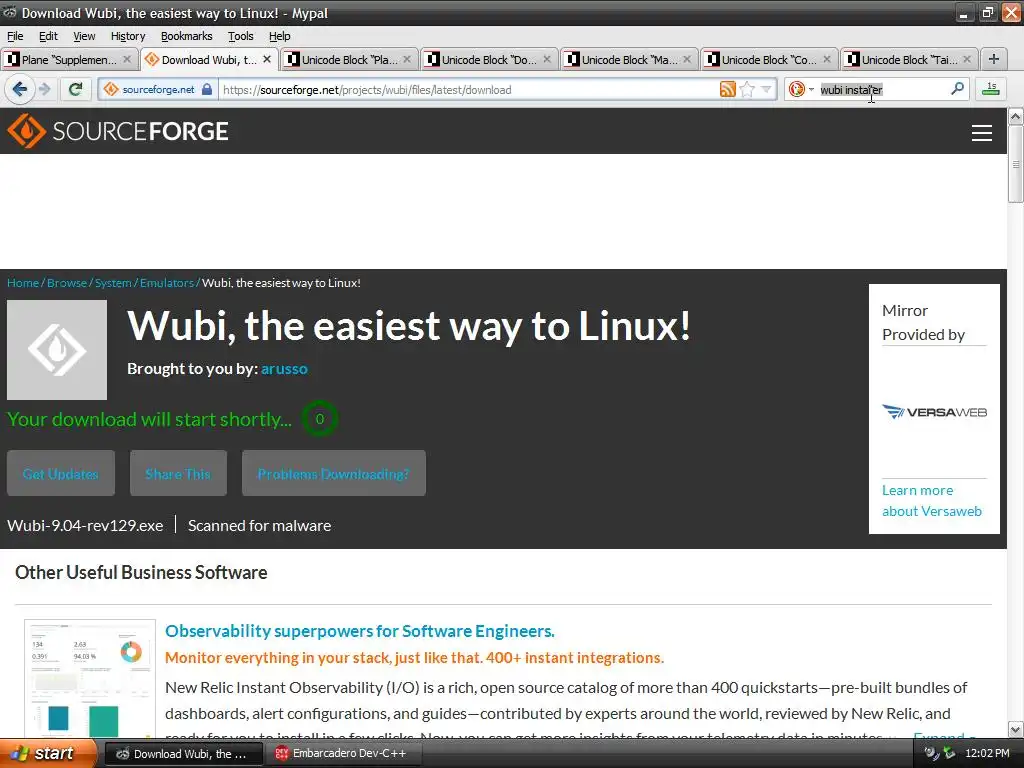Open the View menu
Image resolution: width=1024 pixels, height=768 pixels.
click(84, 36)
